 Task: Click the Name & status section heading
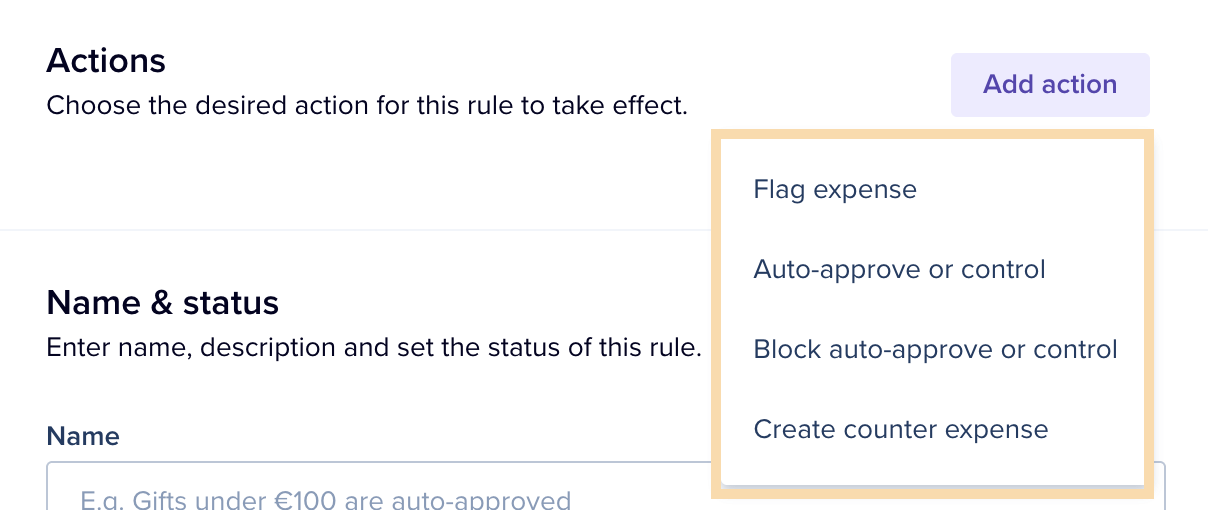point(163,302)
